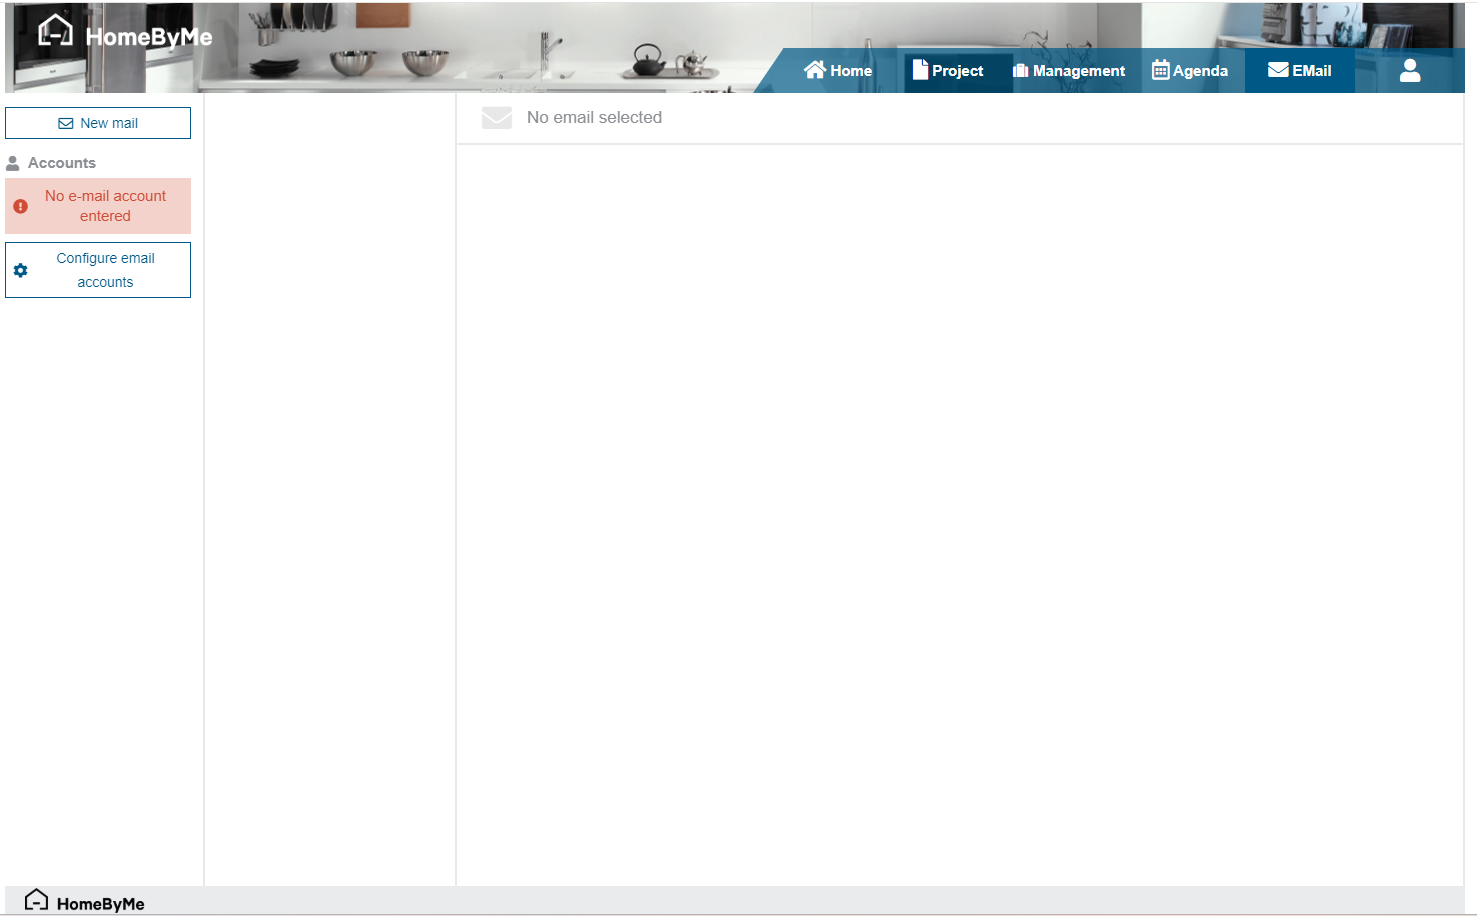Viewport: 1477px width, 916px height.
Task: Click the HomeByMe brand text in header
Action: click(x=149, y=38)
